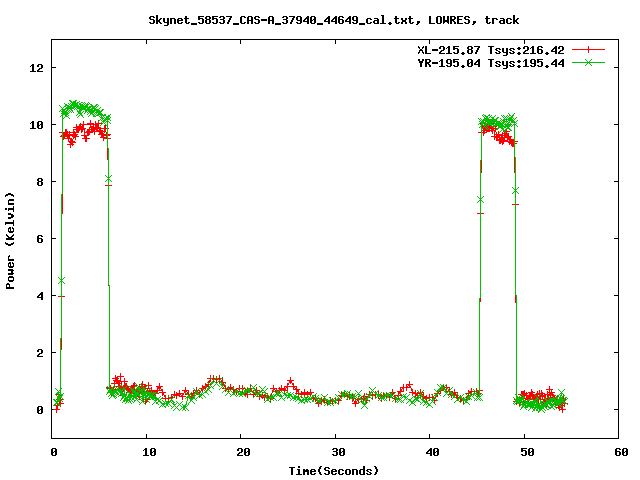
Task: Click x-axis tick label '50'
Action: 527,452
